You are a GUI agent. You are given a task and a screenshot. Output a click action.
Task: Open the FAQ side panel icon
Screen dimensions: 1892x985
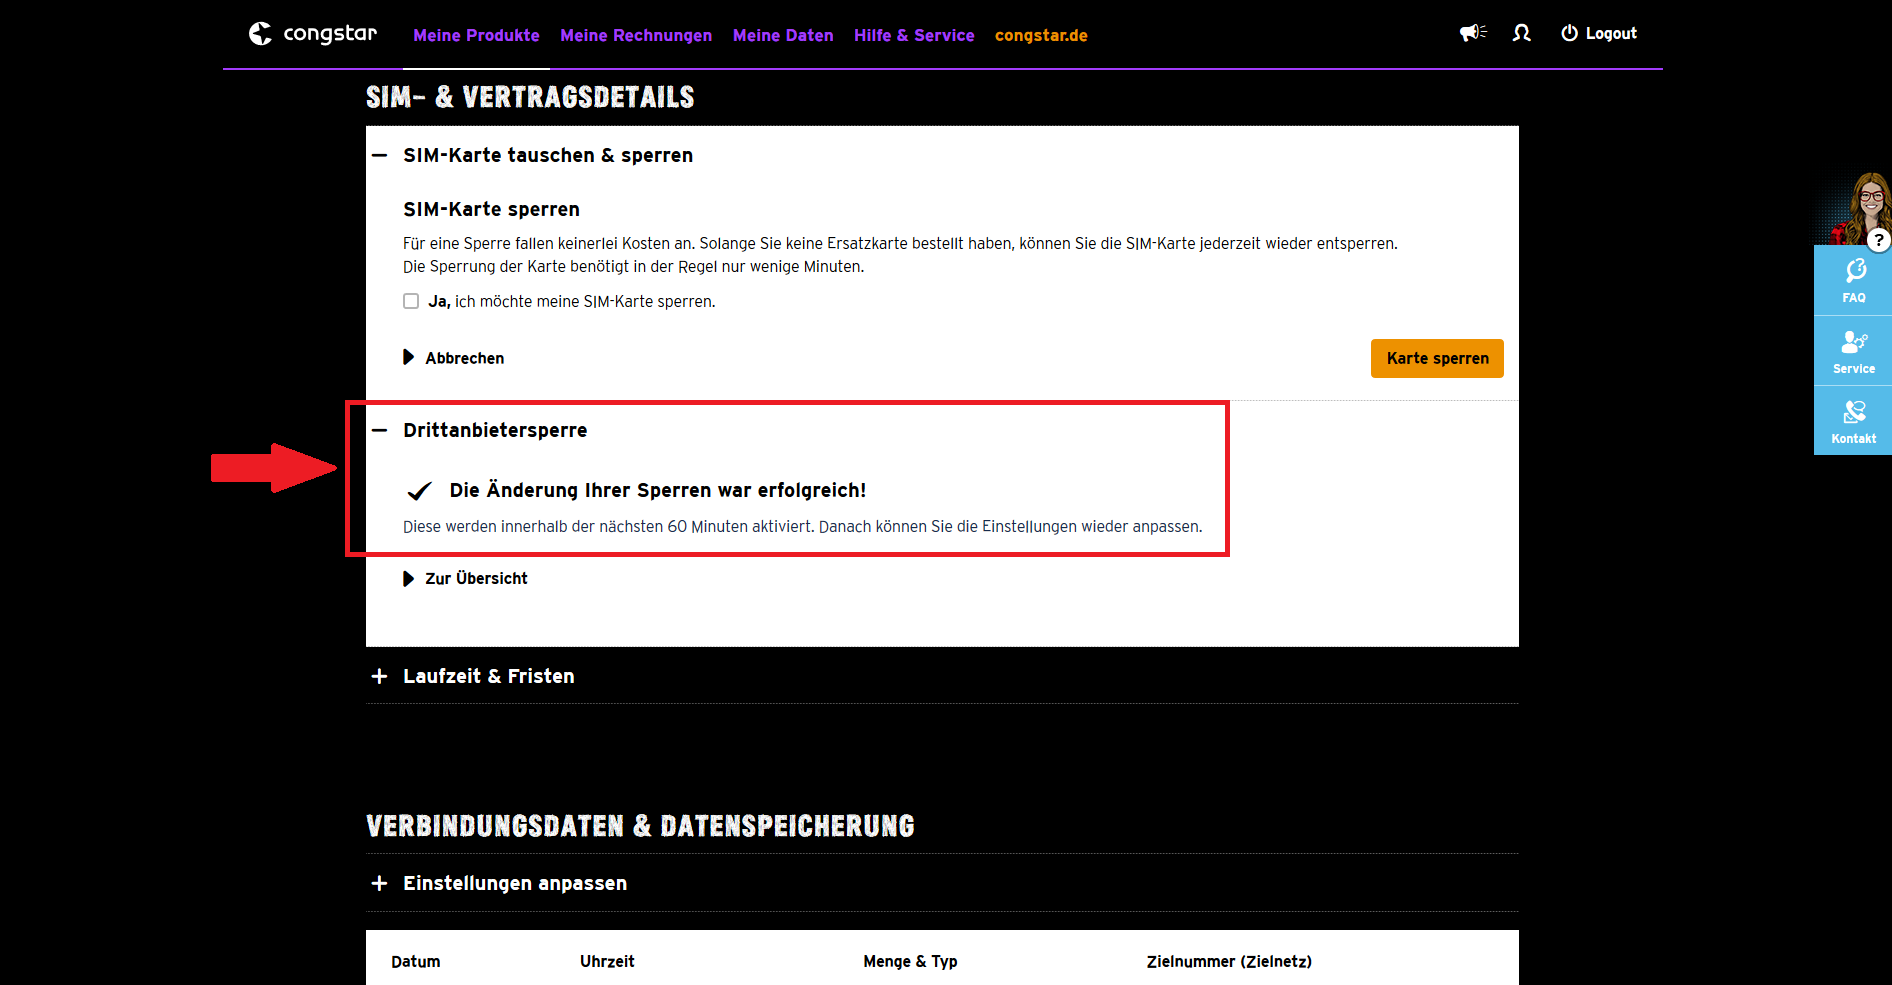(x=1853, y=281)
